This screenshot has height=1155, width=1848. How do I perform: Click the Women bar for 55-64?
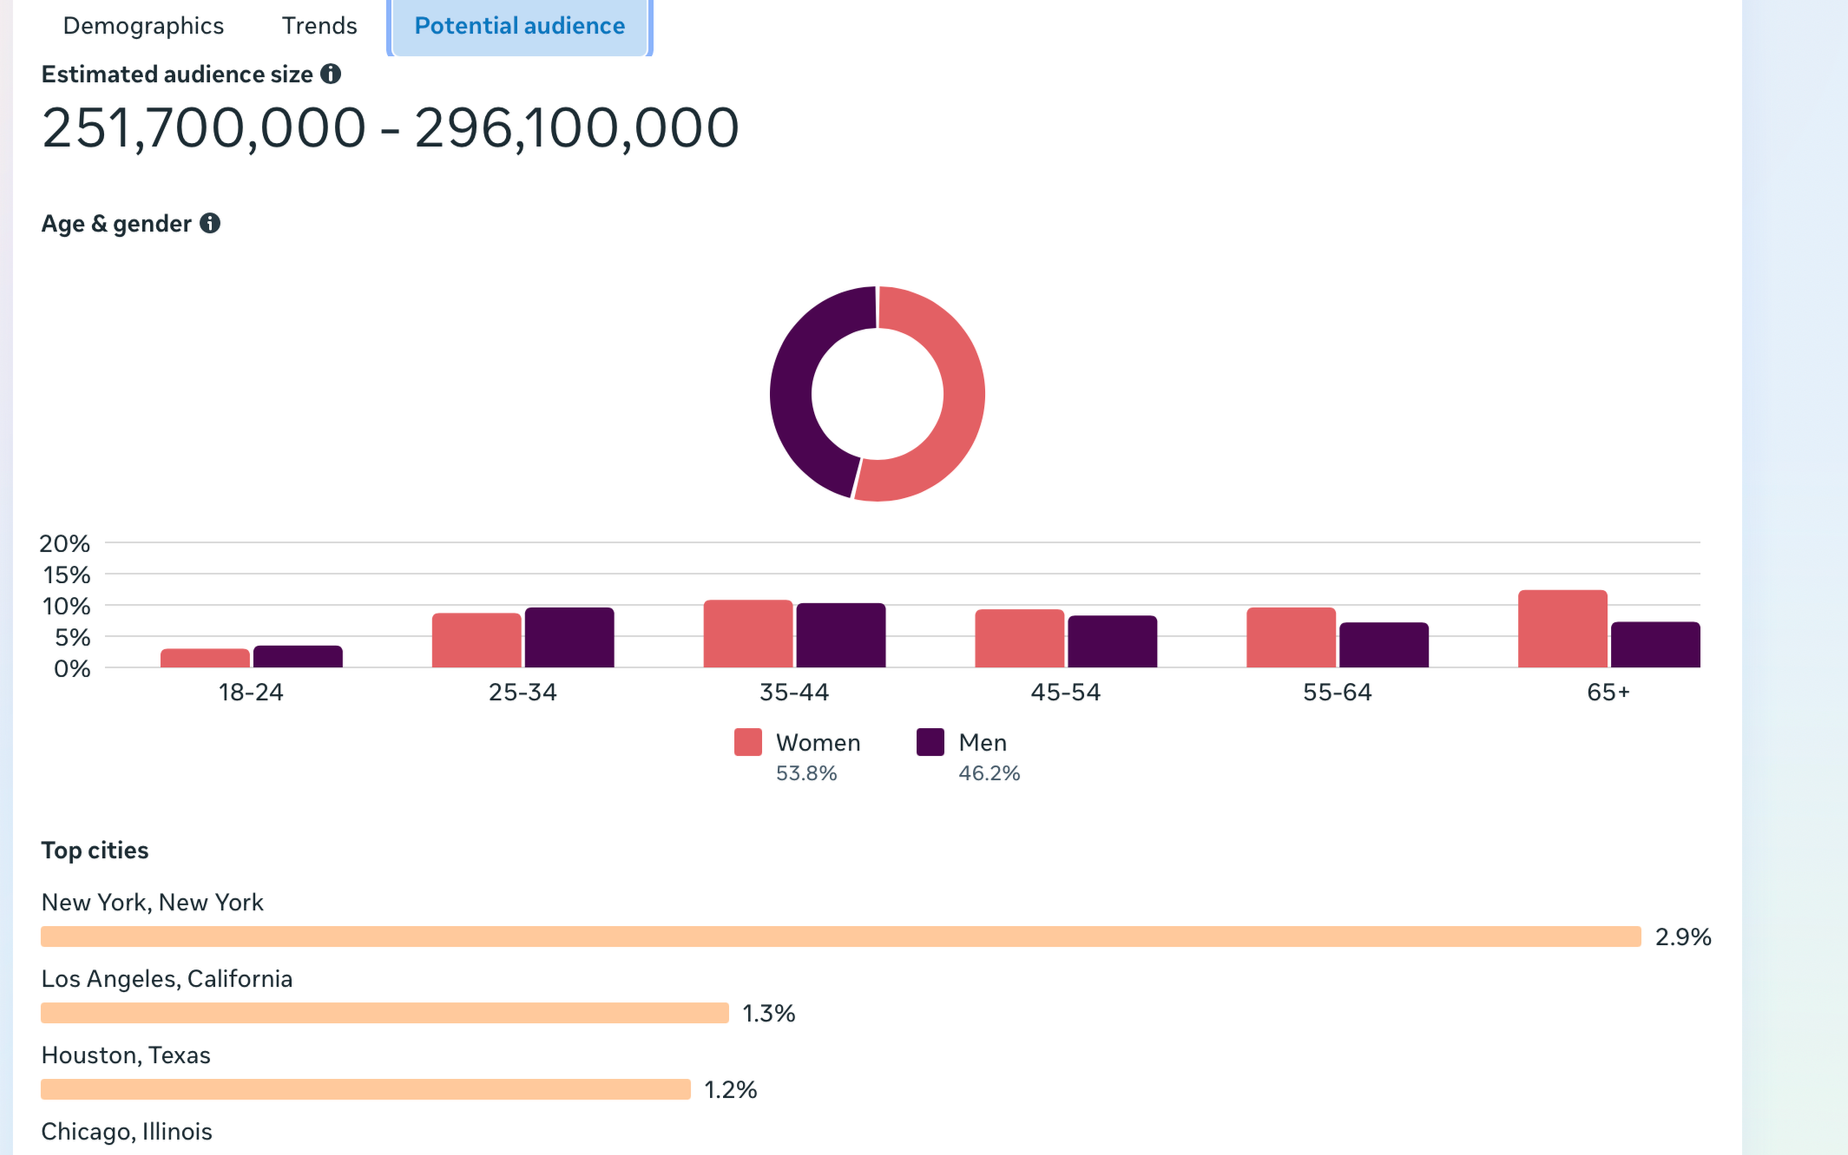[x=1291, y=637]
